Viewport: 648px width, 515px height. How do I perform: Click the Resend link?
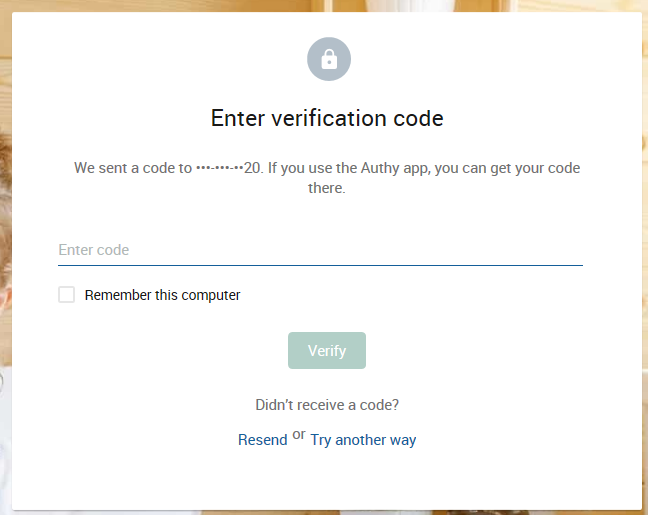pyautogui.click(x=262, y=440)
